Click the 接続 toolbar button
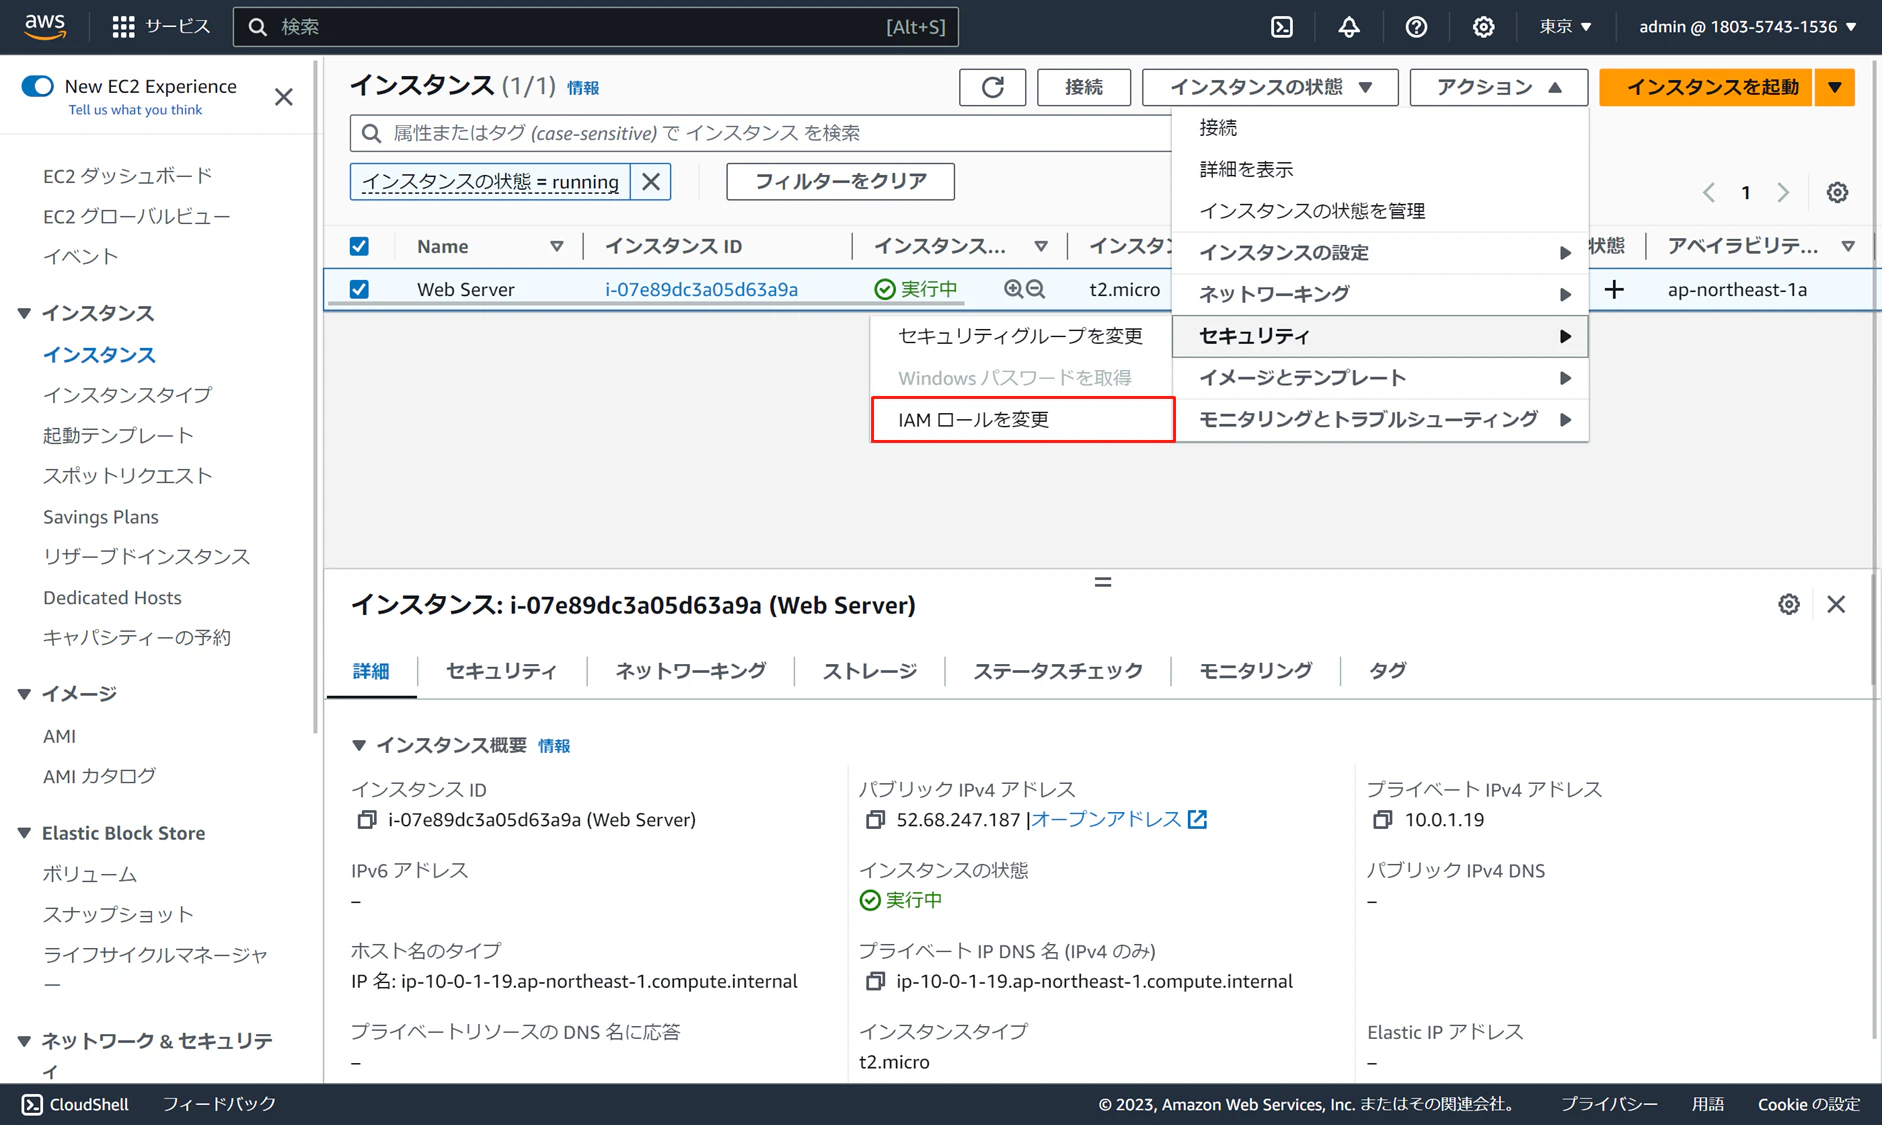 1084,87
